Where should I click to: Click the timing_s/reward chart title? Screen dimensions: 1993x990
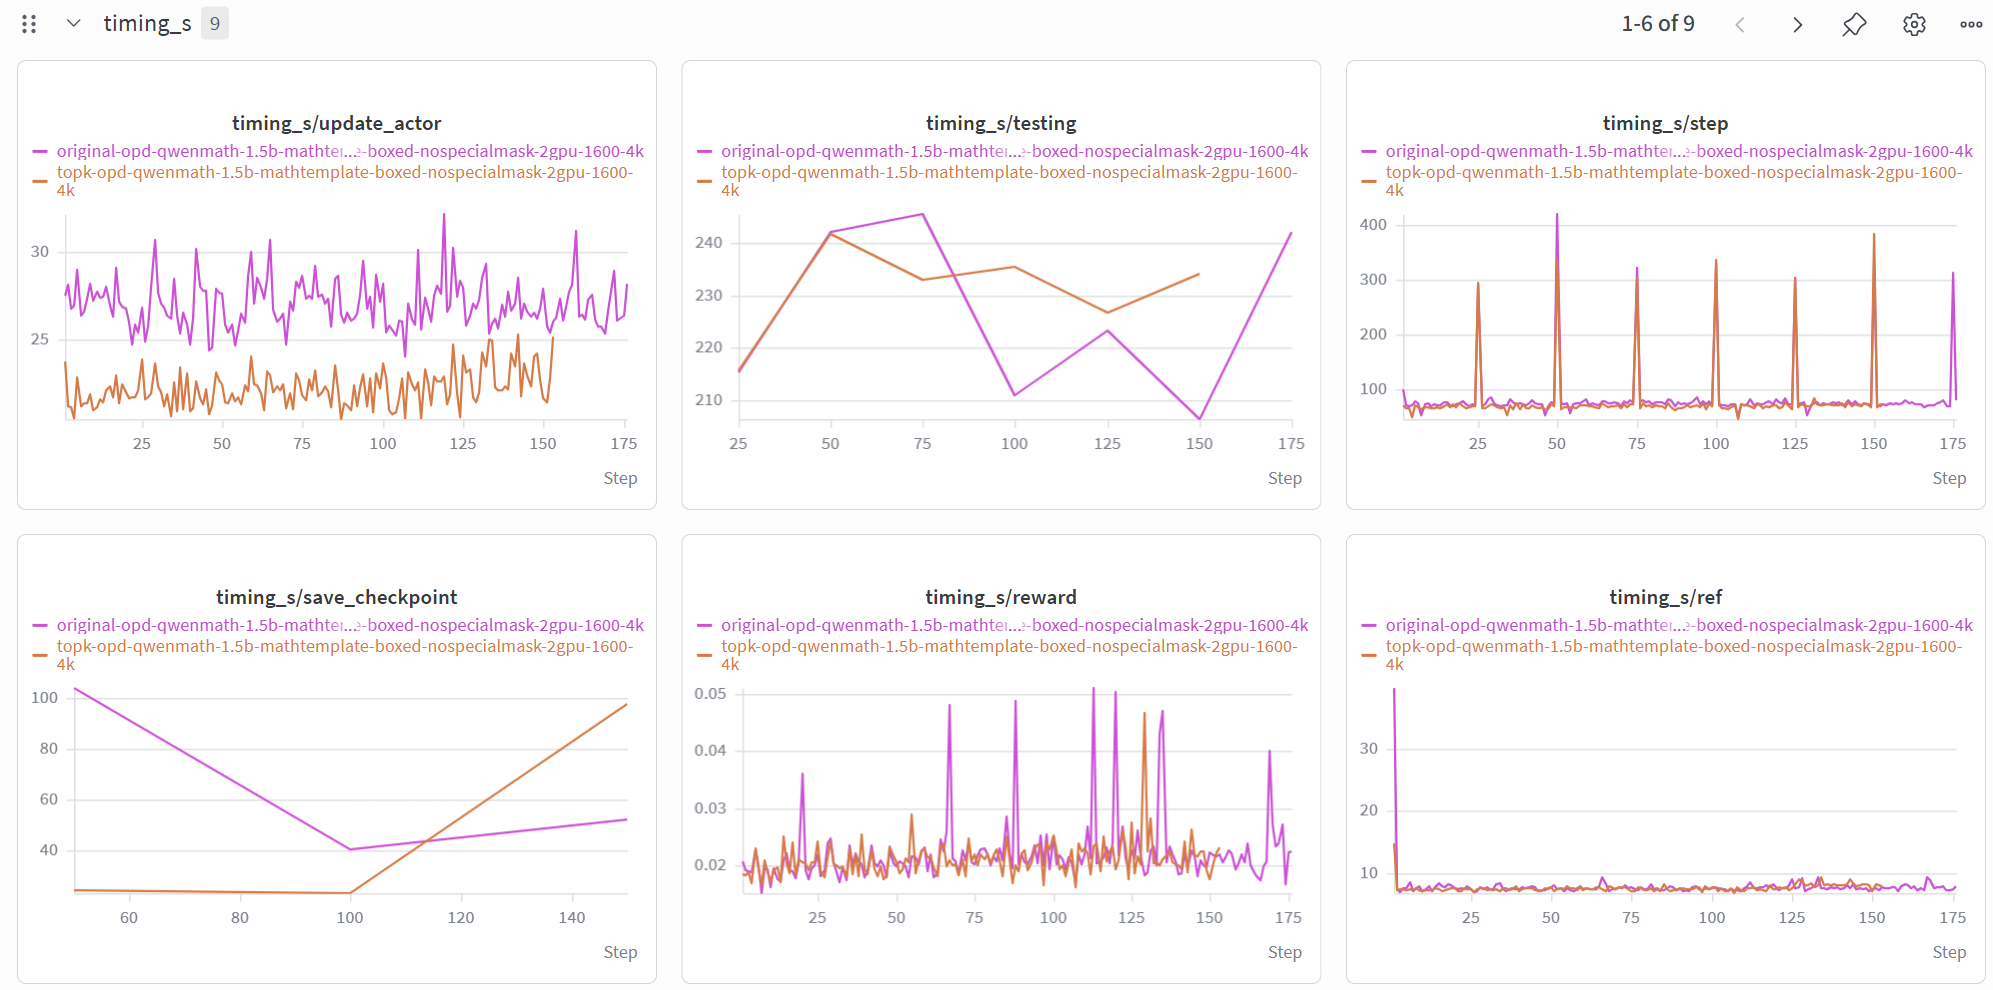click(1001, 597)
